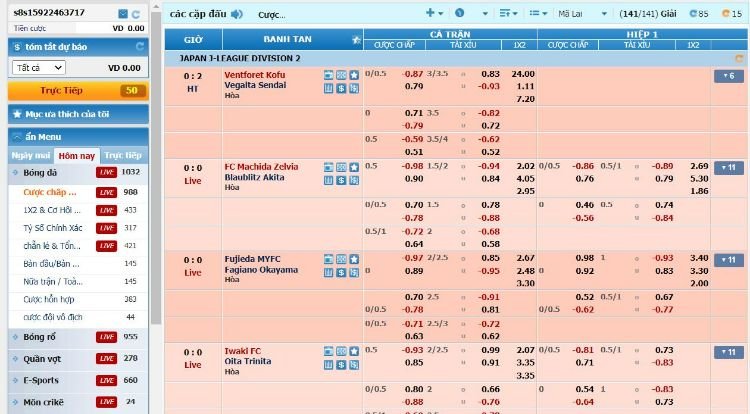Switch to the Hôm nay tab
750x414 pixels.
[x=77, y=156]
